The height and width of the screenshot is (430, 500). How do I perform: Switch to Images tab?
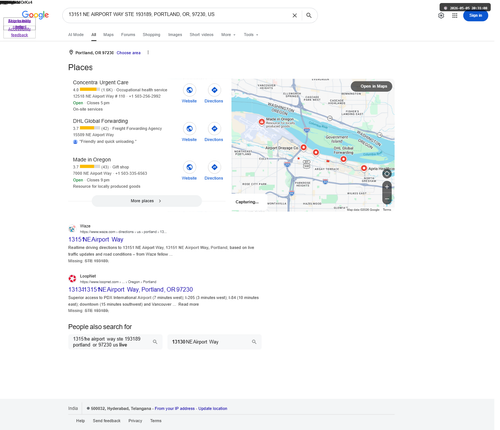[175, 35]
